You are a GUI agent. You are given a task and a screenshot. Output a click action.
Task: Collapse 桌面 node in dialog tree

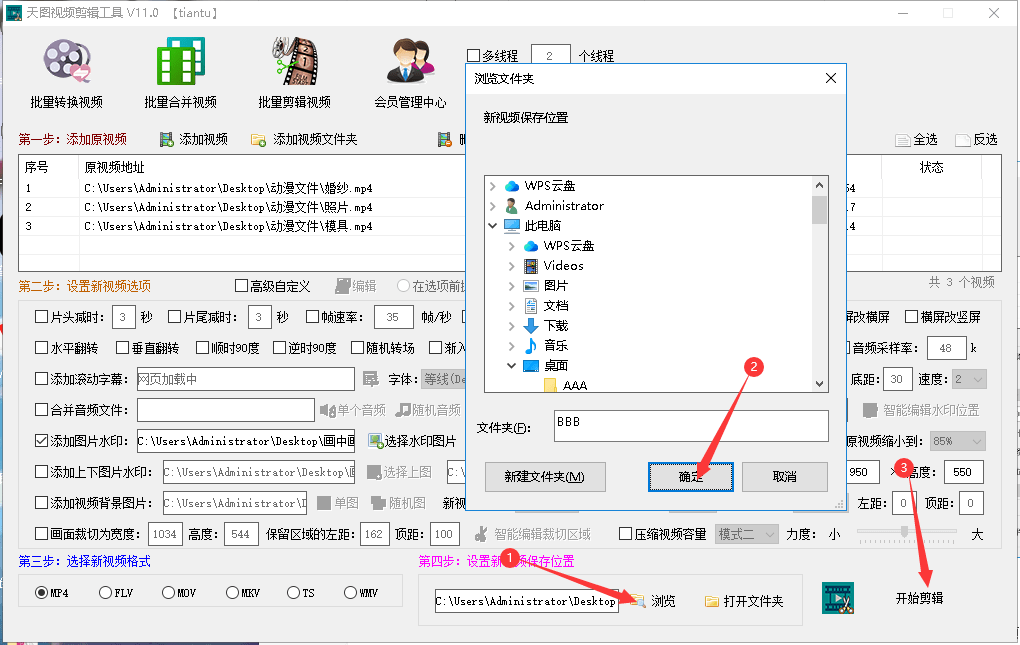click(511, 366)
